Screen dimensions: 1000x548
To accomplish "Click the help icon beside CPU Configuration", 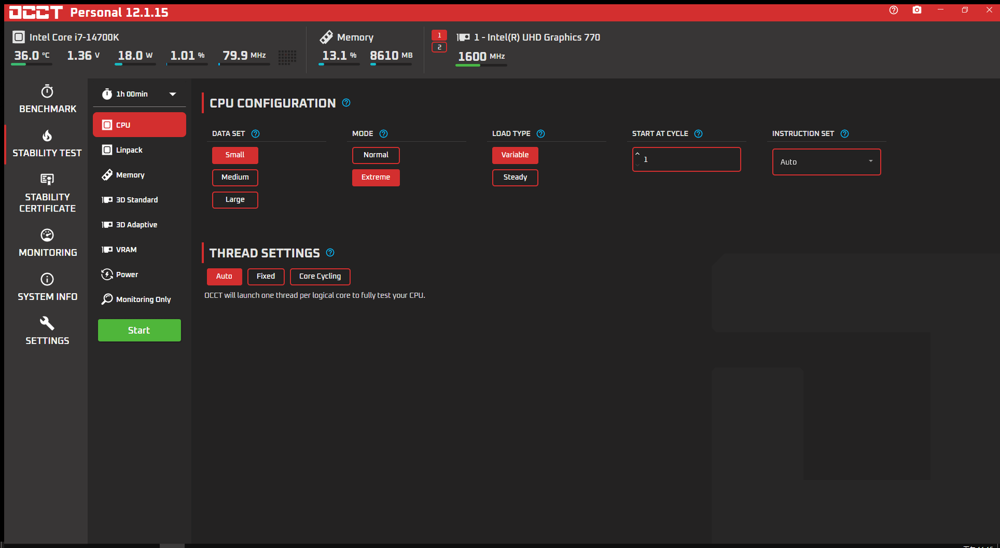I will pyautogui.click(x=346, y=103).
